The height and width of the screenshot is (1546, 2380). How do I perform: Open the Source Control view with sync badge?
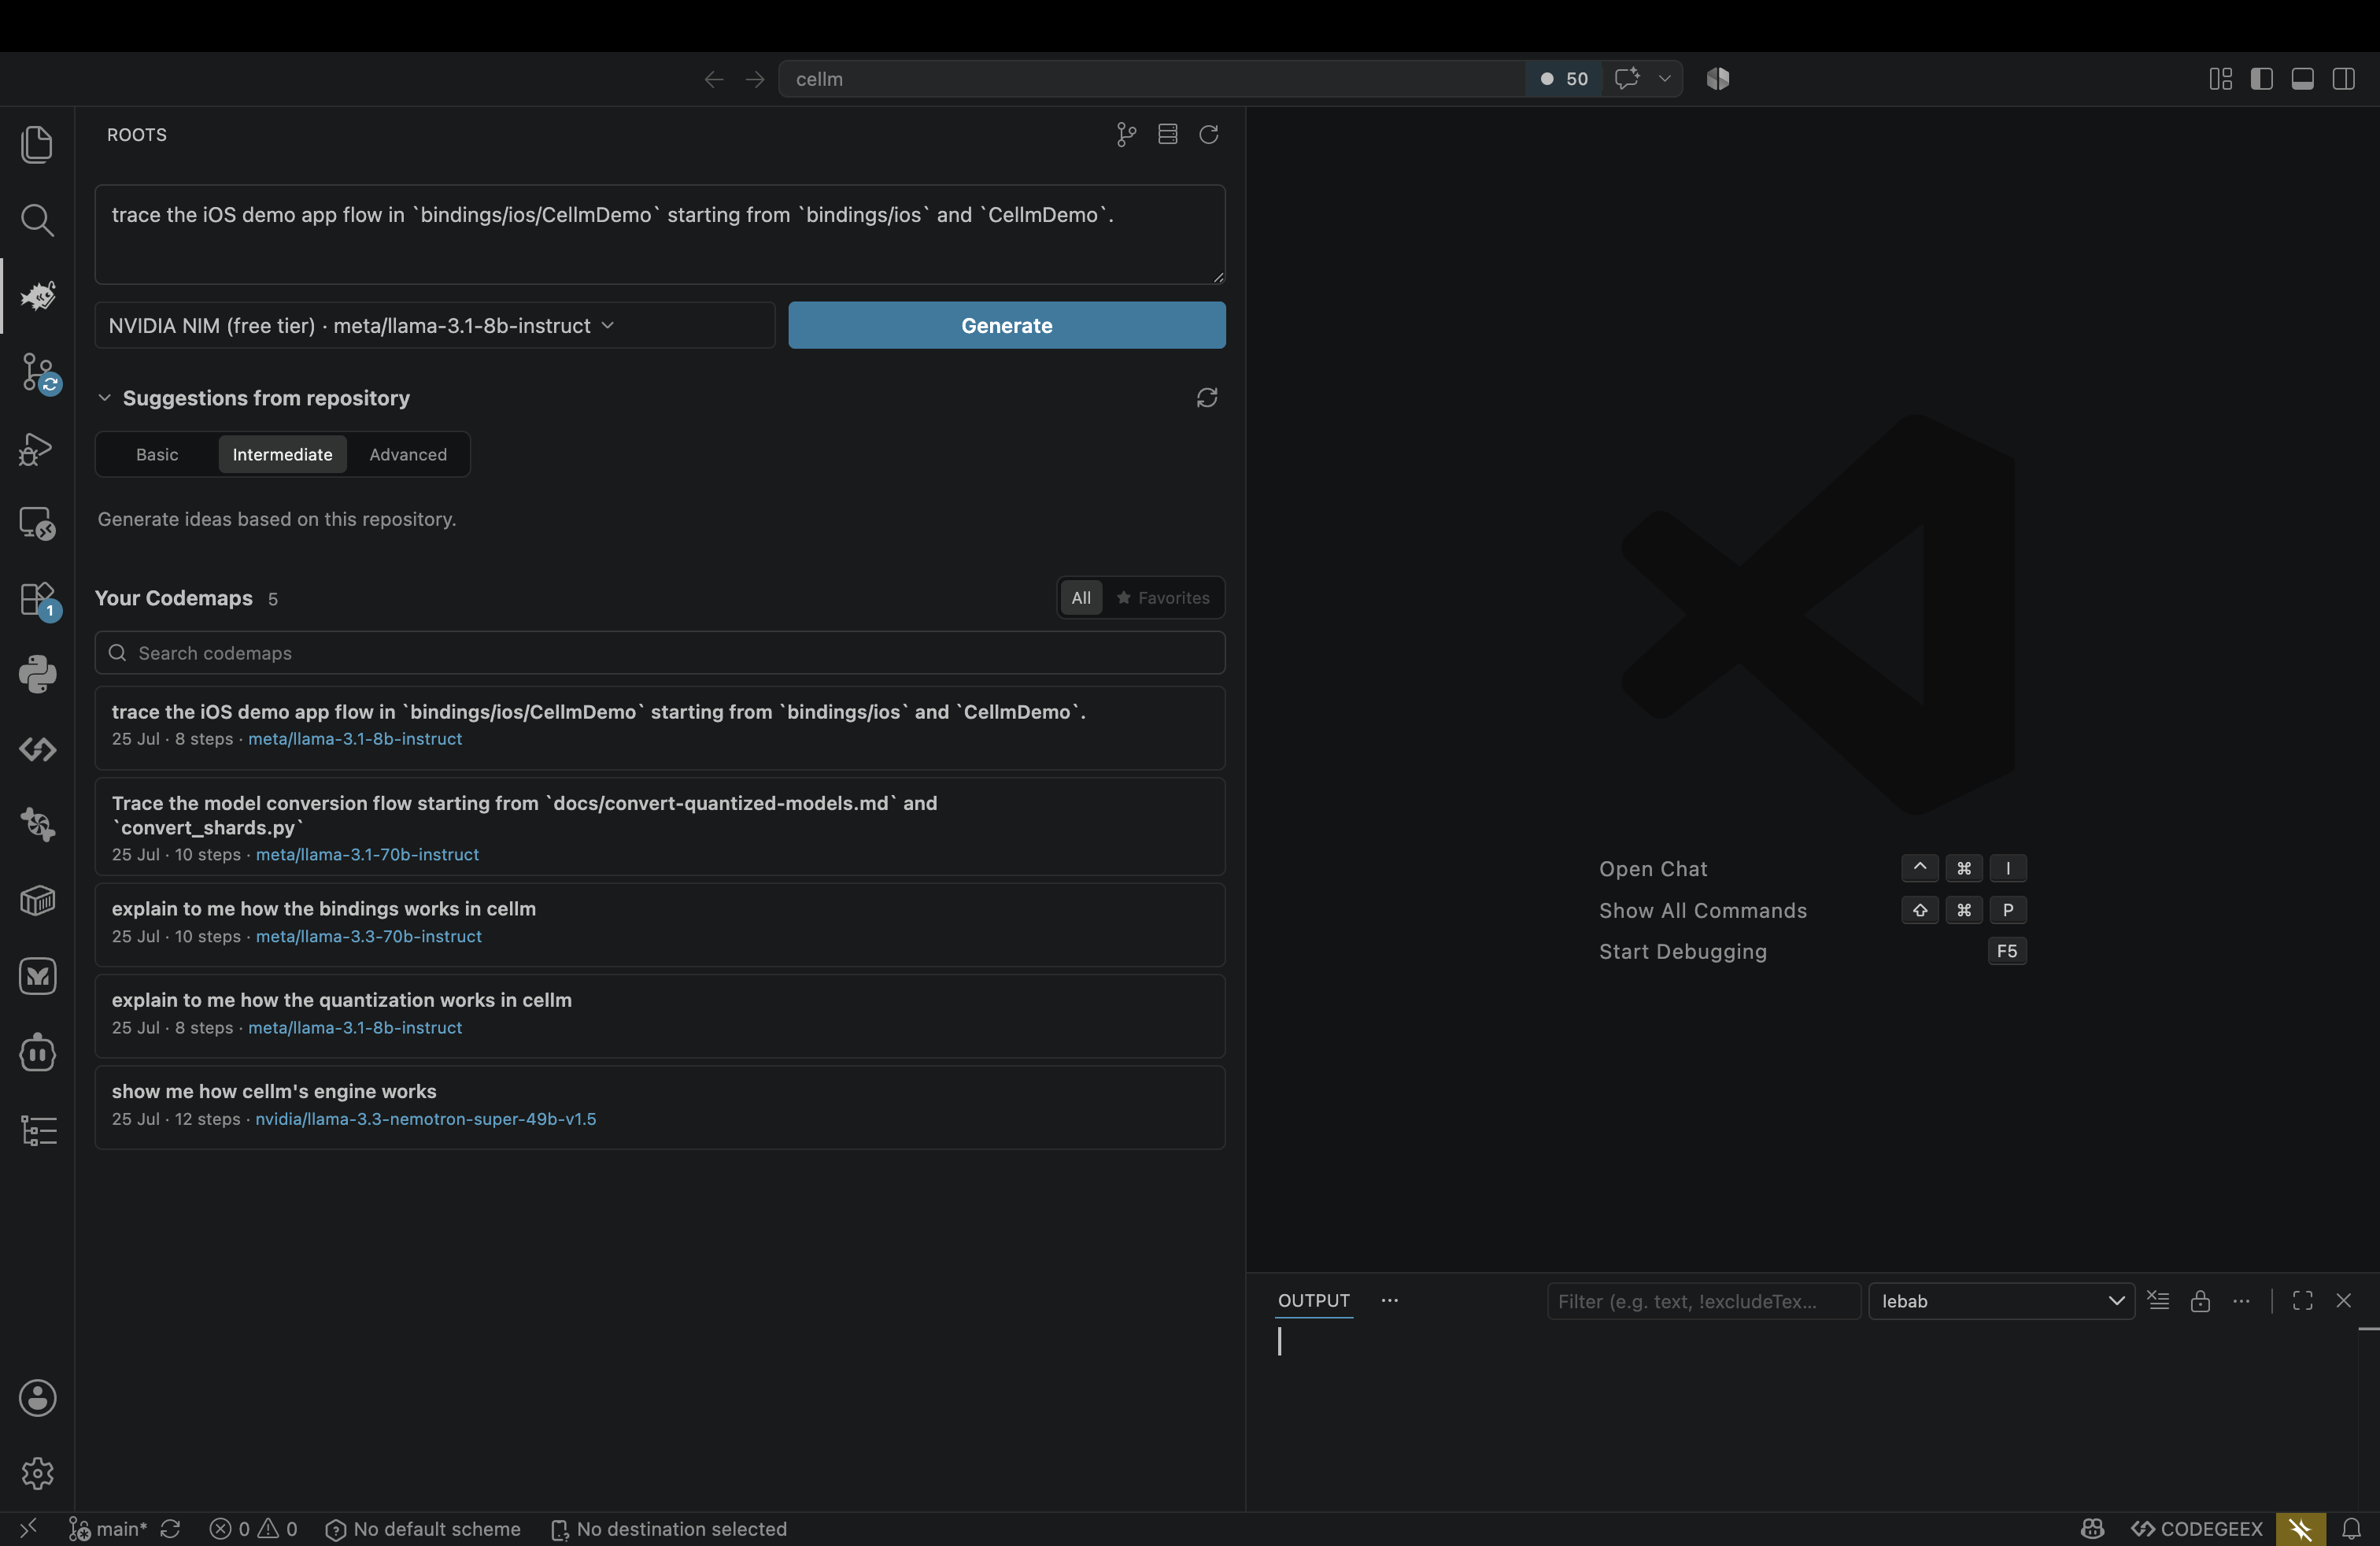coord(39,373)
